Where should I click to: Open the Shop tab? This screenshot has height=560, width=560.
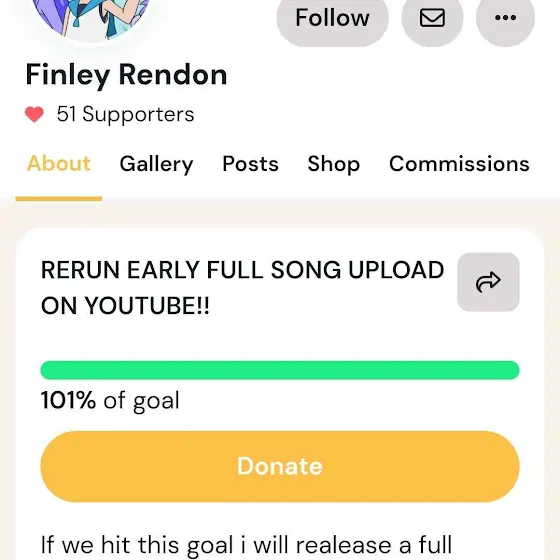(334, 164)
